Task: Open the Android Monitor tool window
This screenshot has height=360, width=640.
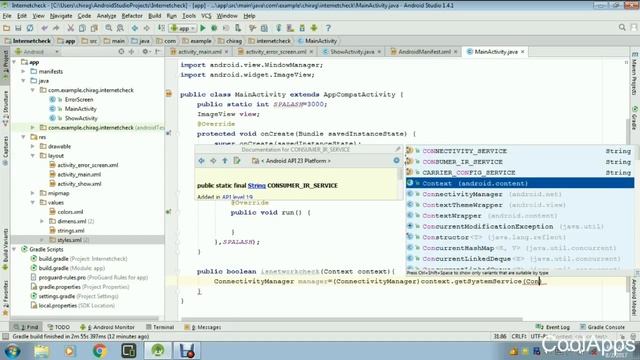Action: pos(107,327)
